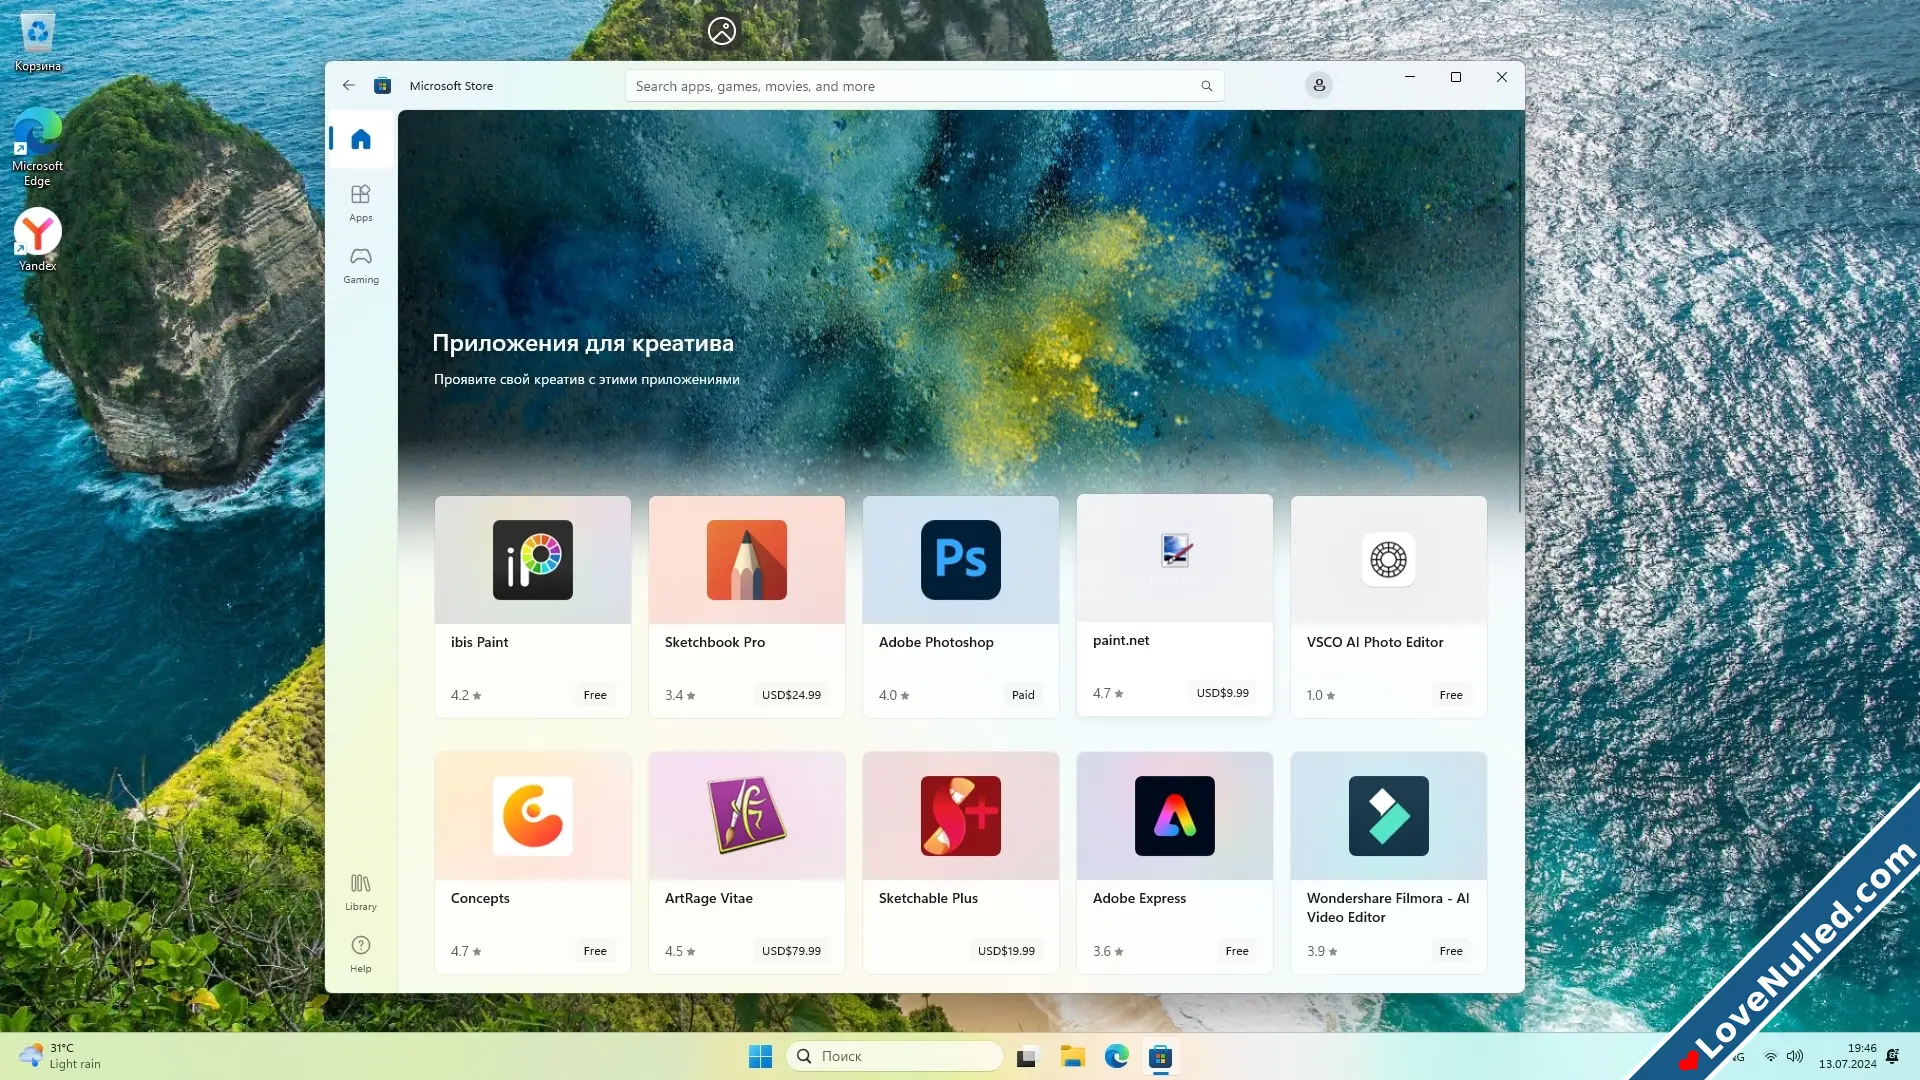Click the Free button on VSCO
This screenshot has height=1080, width=1920.
click(1451, 695)
